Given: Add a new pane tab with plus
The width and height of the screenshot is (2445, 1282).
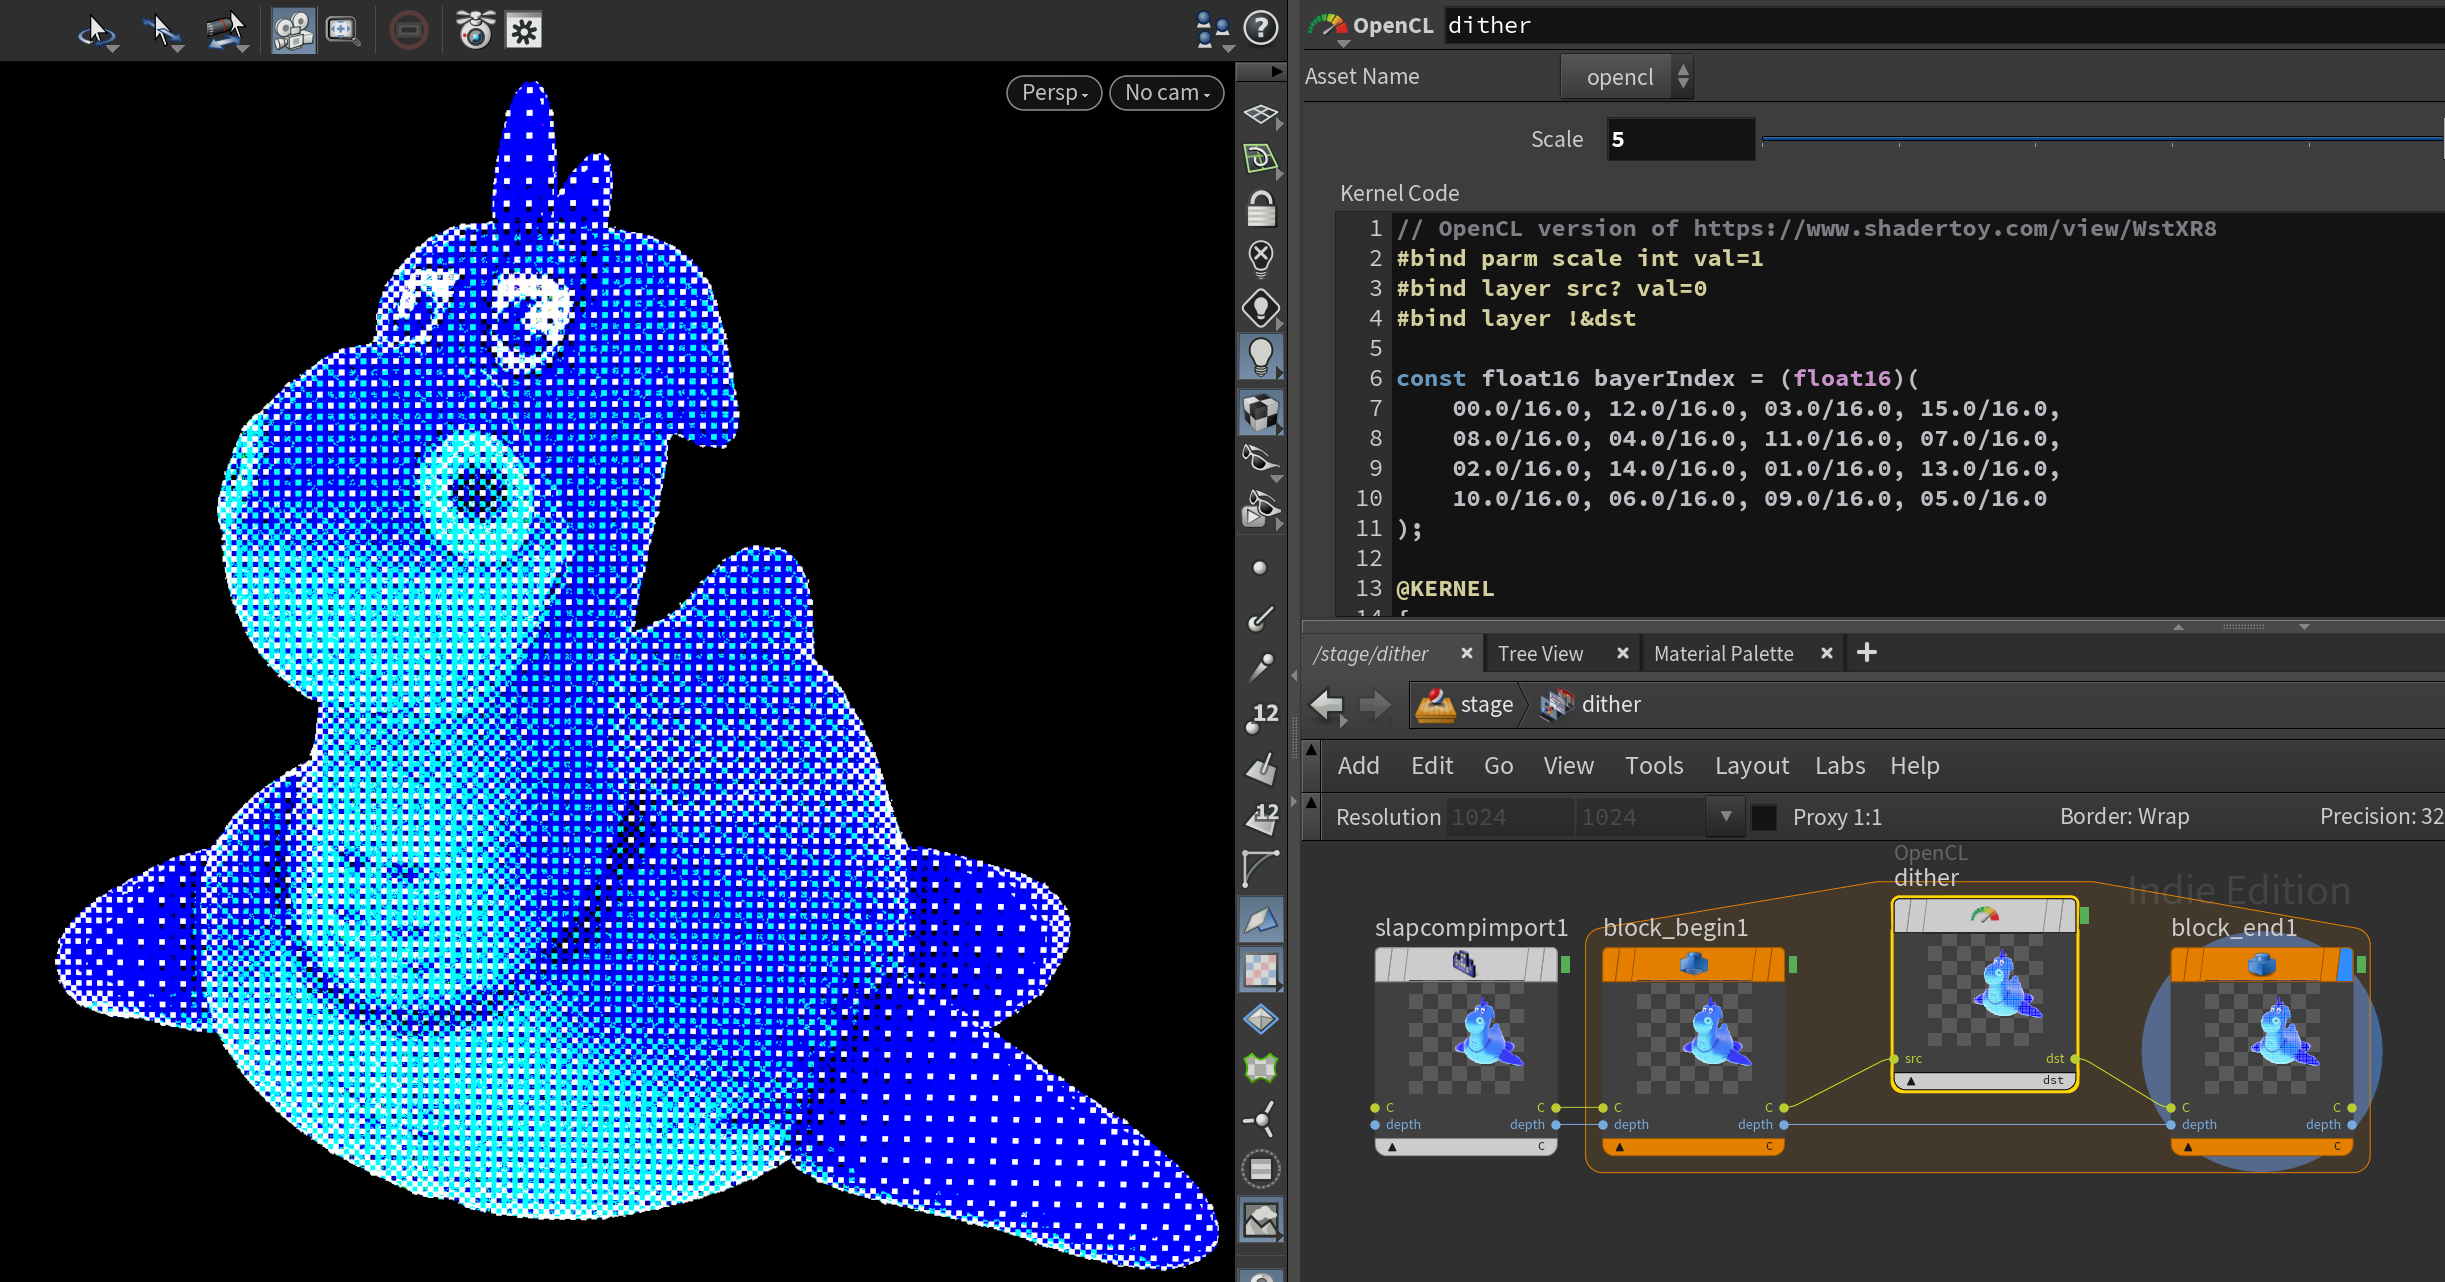Looking at the screenshot, I should [1866, 653].
